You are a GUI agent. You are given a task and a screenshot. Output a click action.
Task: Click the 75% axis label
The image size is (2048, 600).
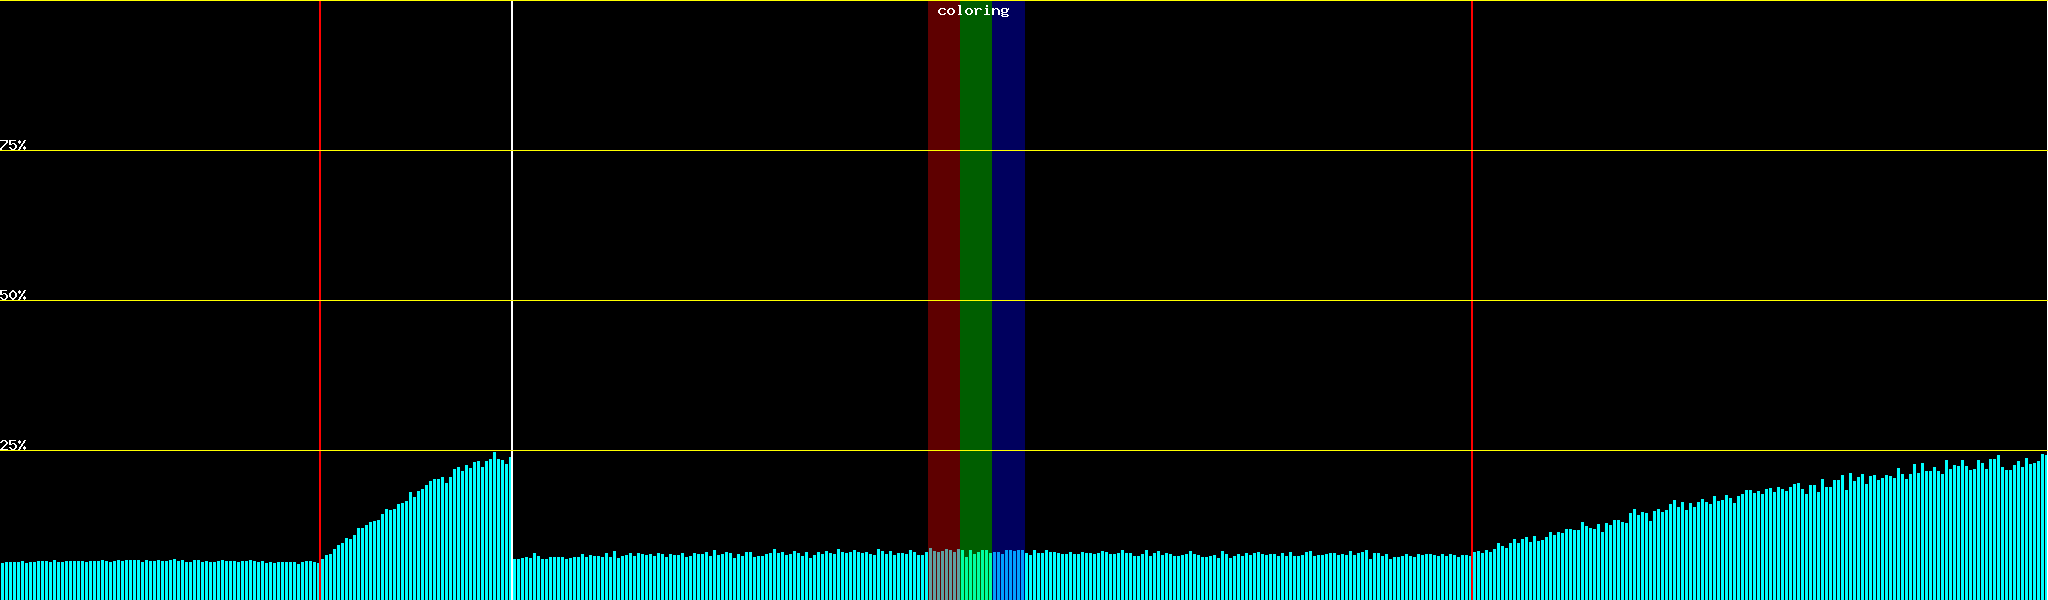point(13,145)
